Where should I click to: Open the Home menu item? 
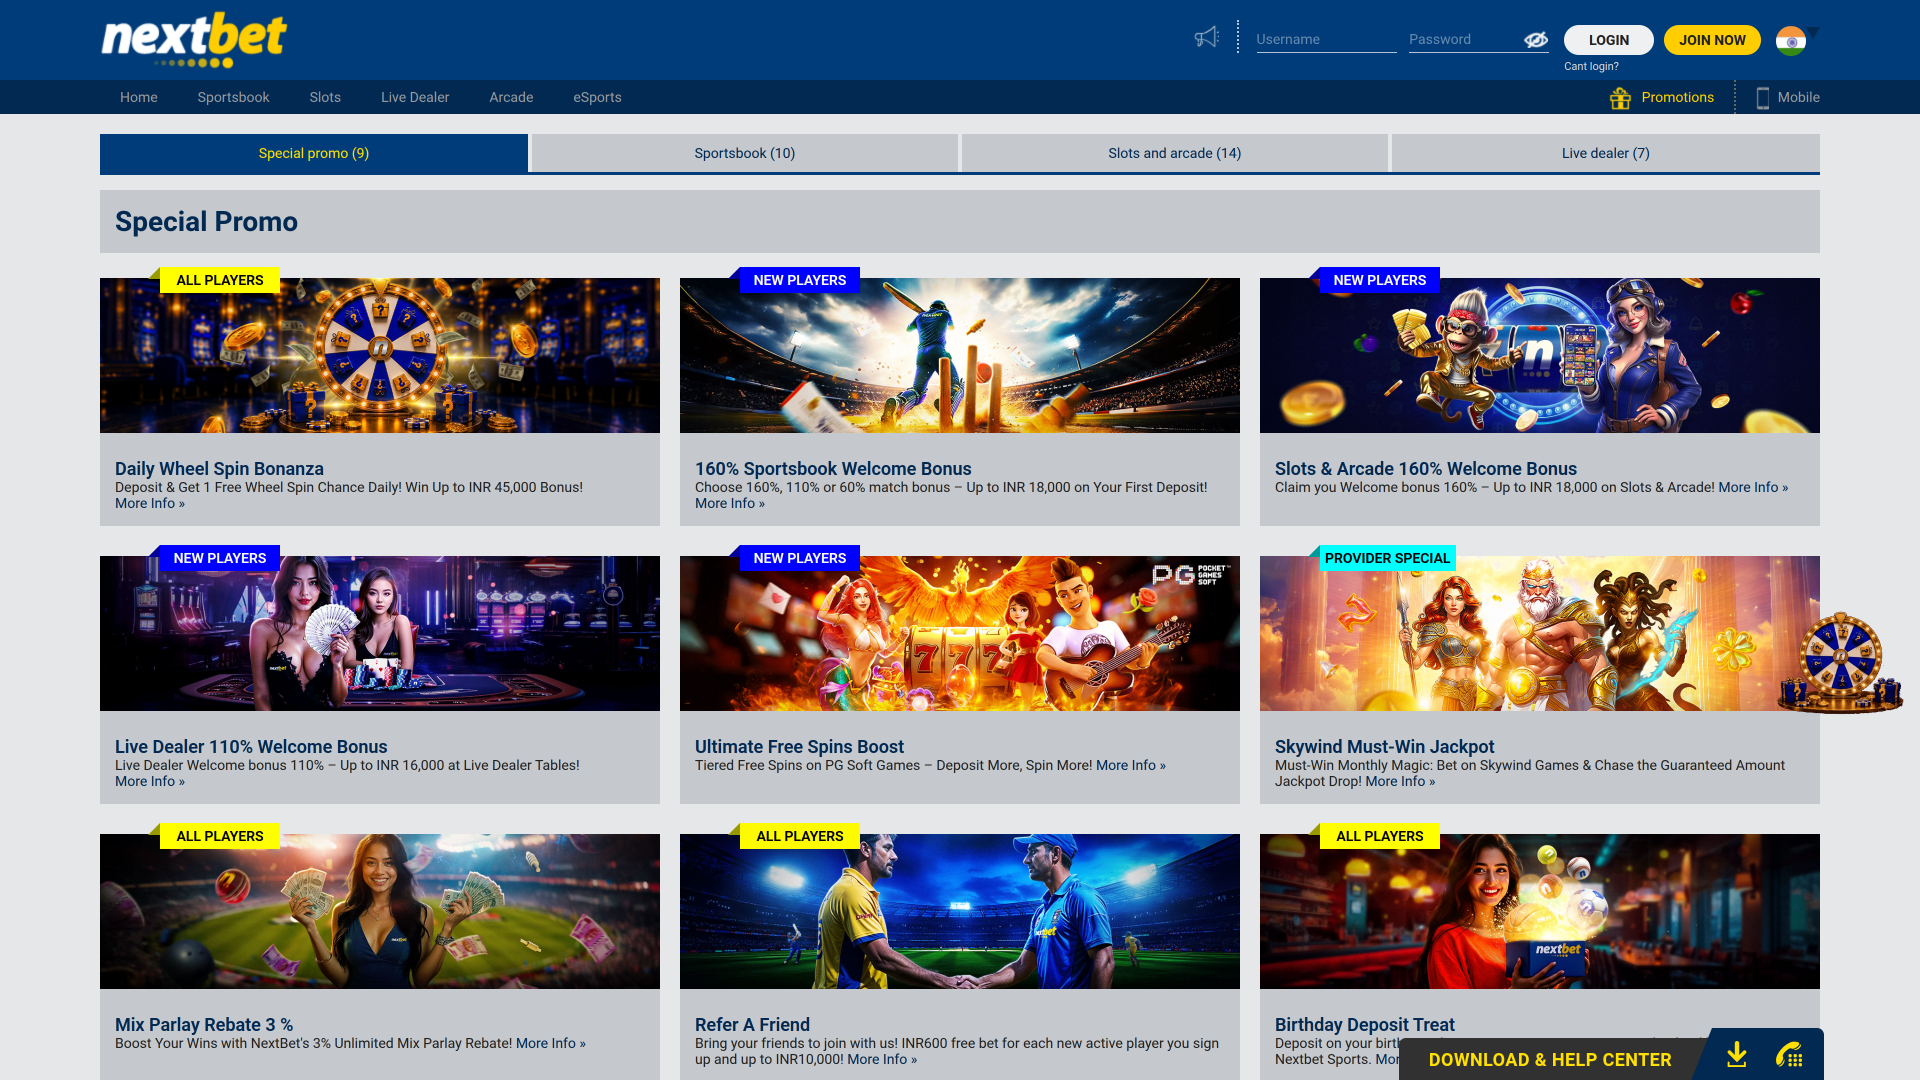pyautogui.click(x=139, y=98)
